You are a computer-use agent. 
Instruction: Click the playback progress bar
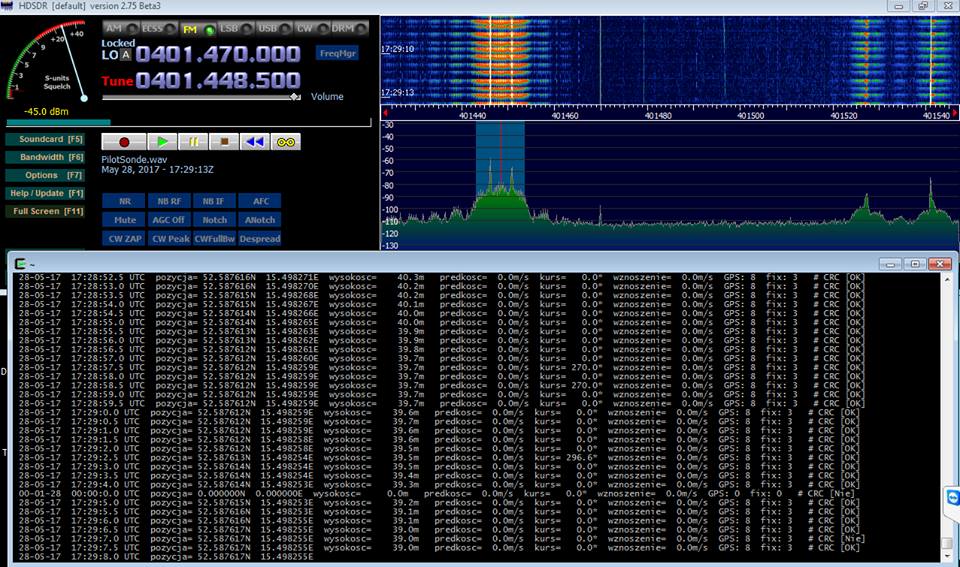point(189,122)
